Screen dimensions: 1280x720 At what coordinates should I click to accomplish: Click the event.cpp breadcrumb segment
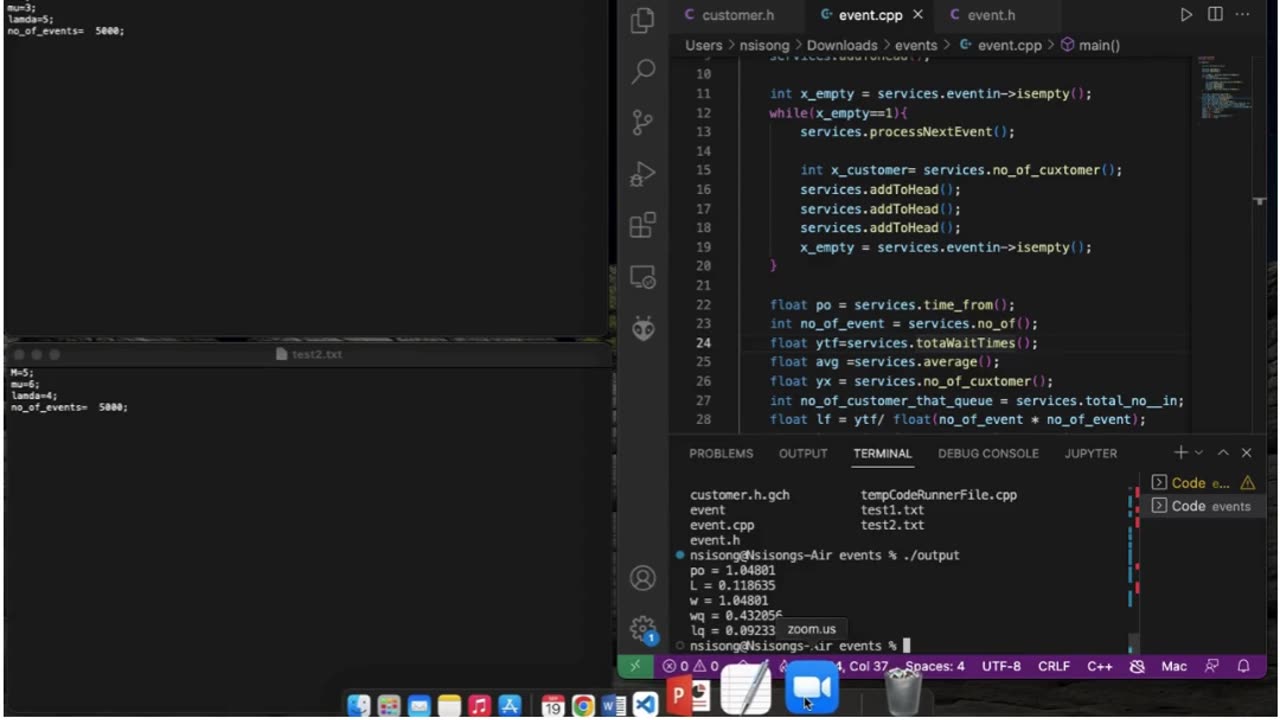point(1000,45)
